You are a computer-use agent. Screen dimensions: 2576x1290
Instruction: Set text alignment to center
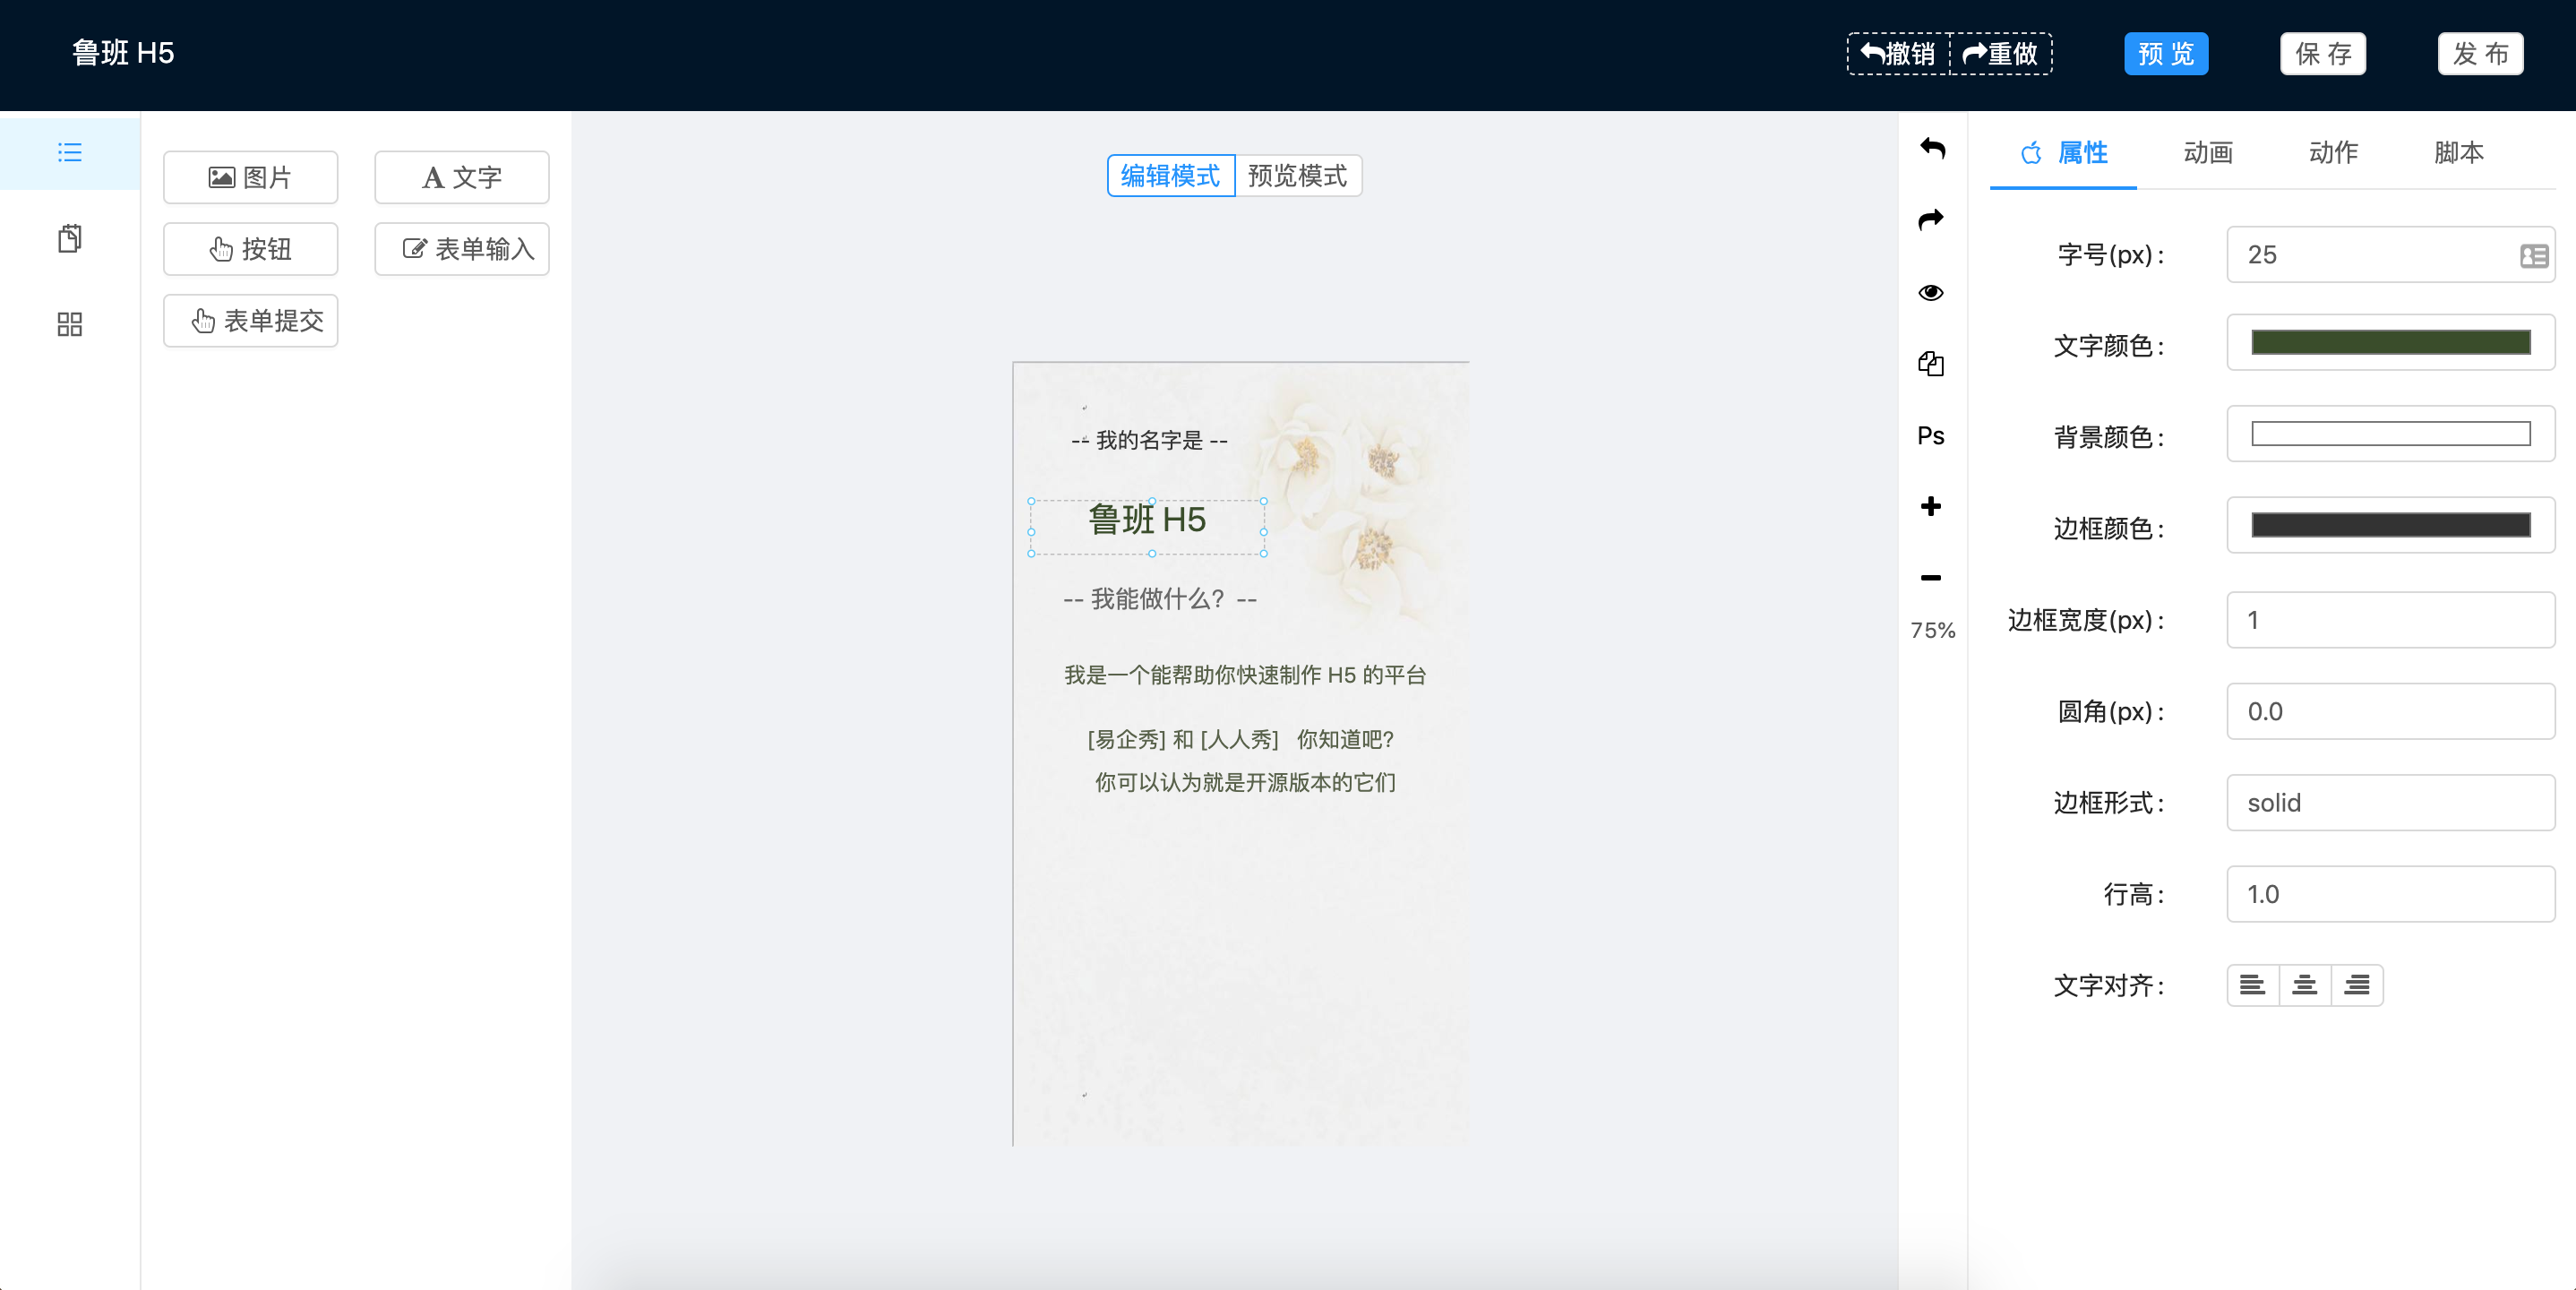click(x=2304, y=985)
